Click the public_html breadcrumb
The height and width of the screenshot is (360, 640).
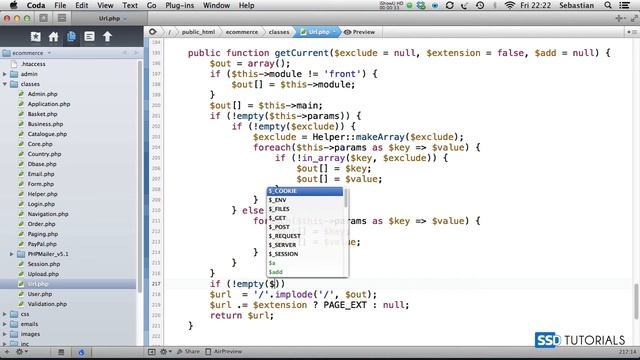point(198,32)
